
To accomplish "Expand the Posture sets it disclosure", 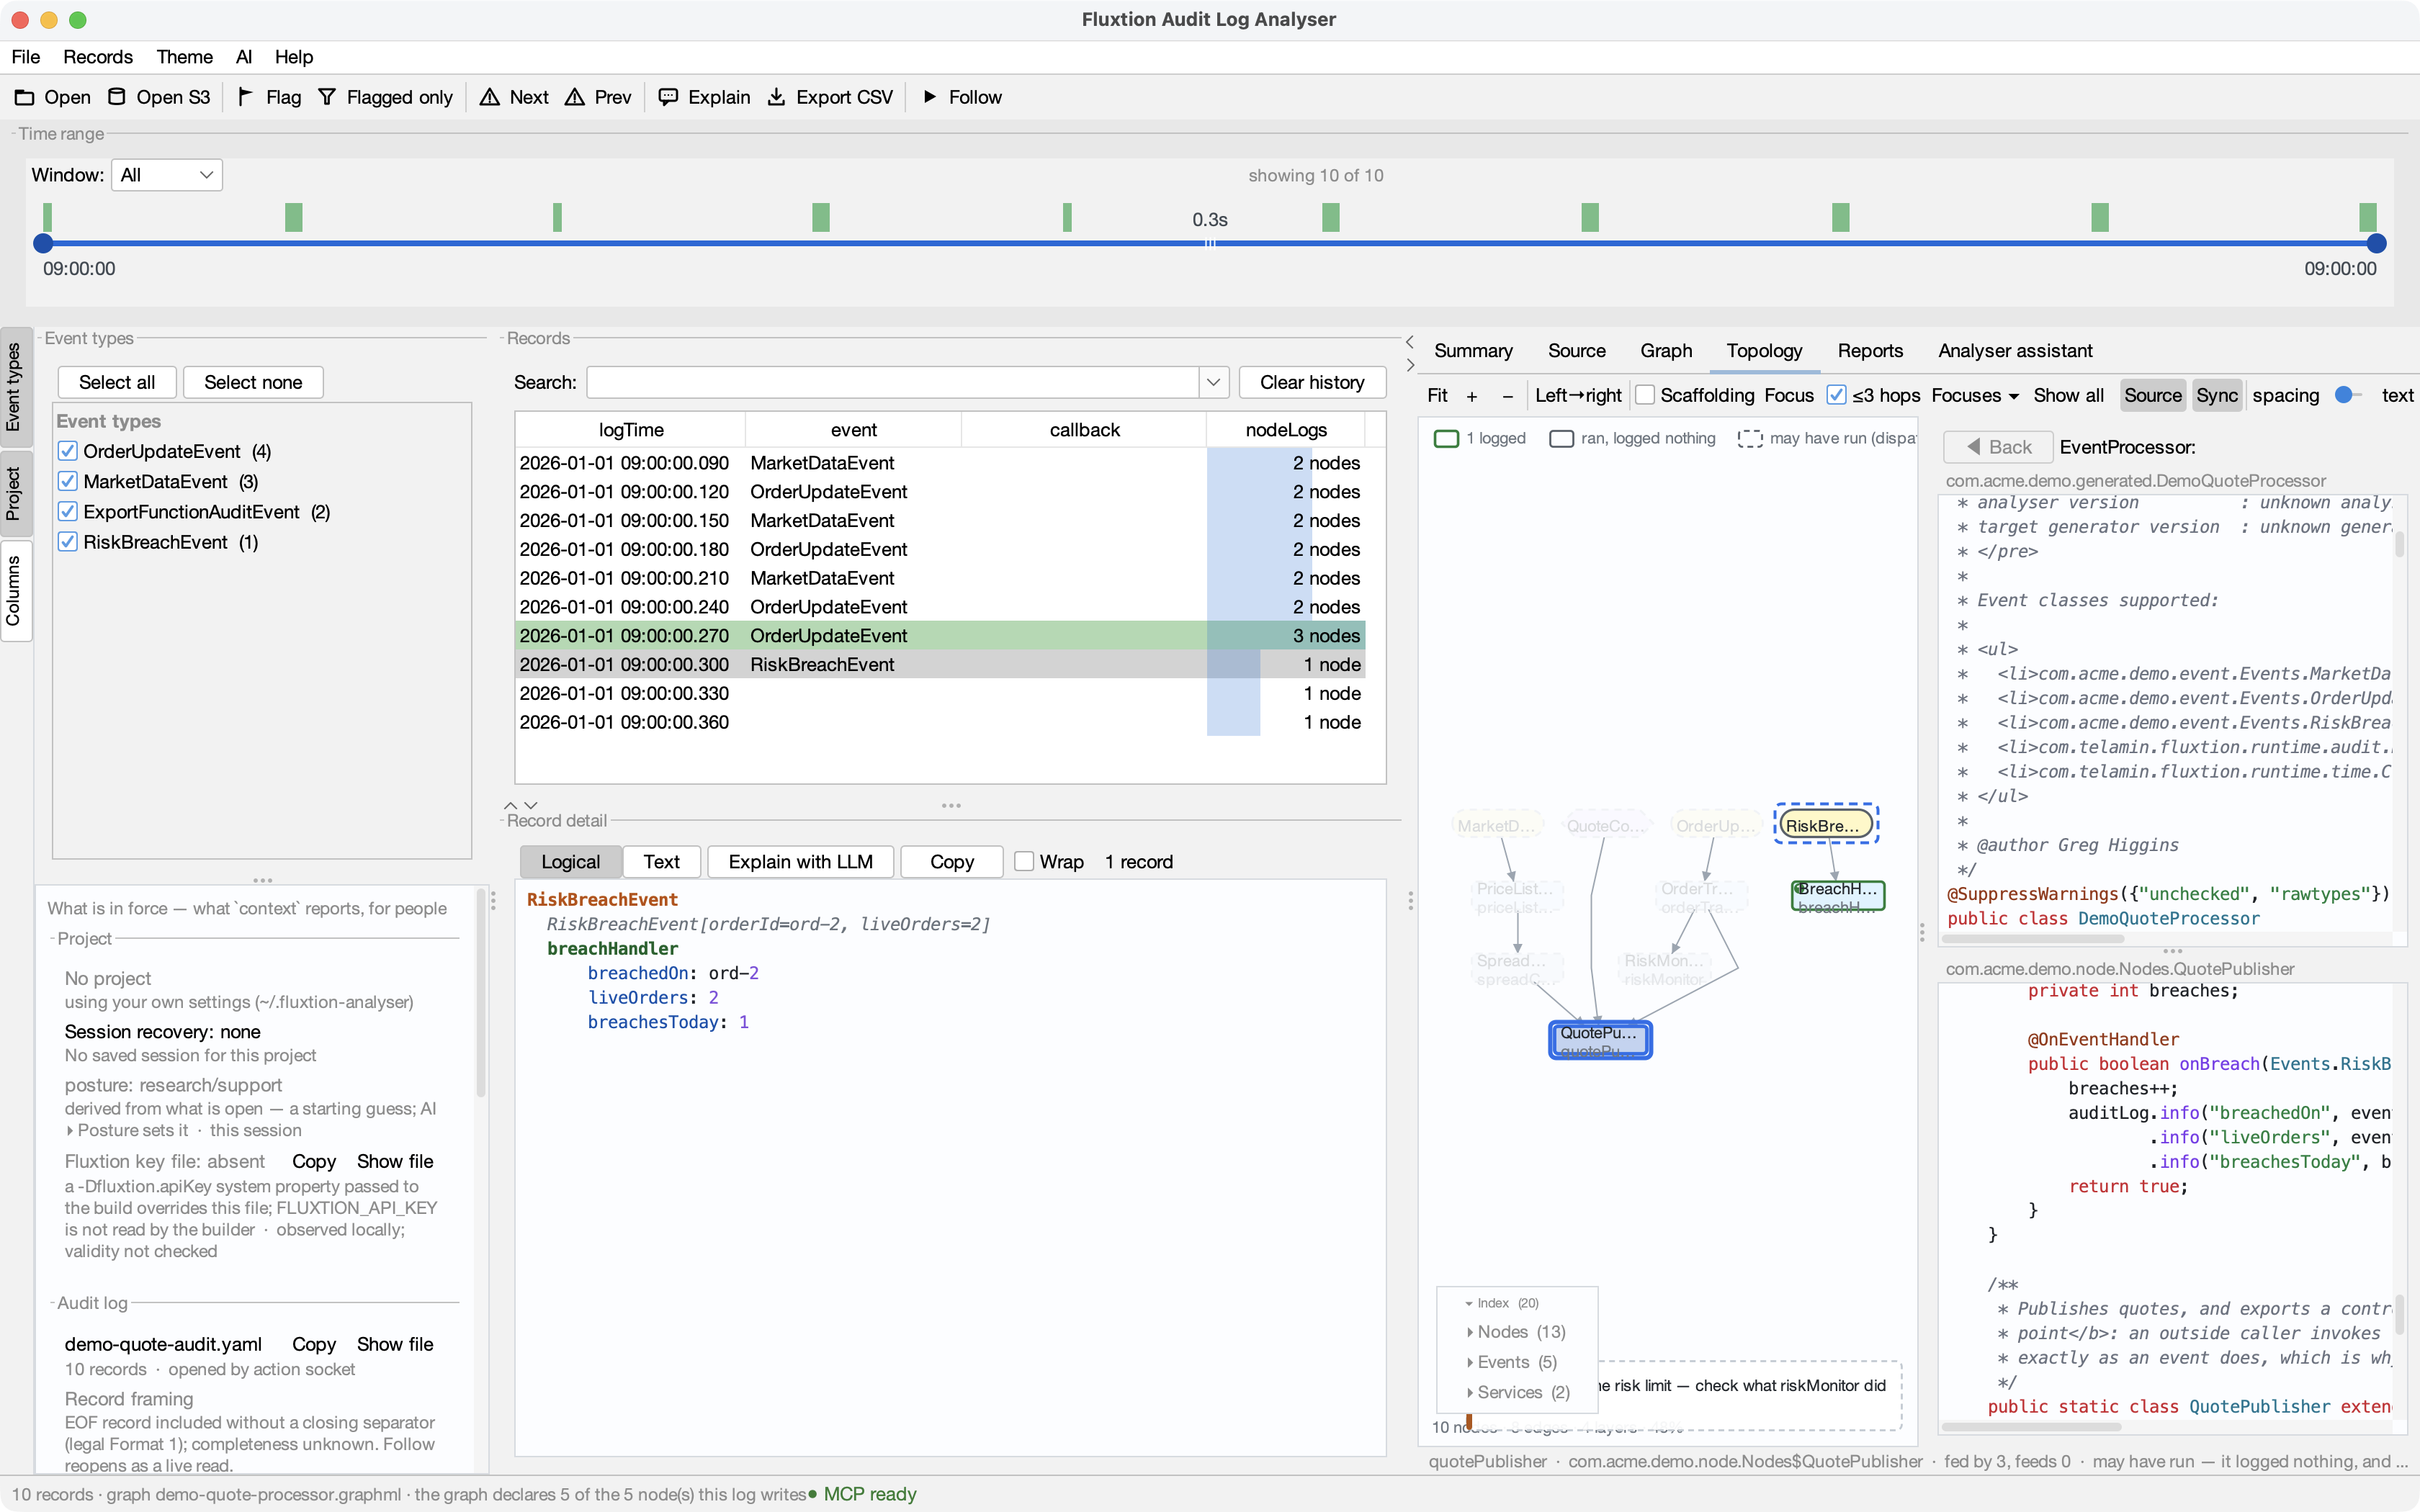I will point(70,1130).
